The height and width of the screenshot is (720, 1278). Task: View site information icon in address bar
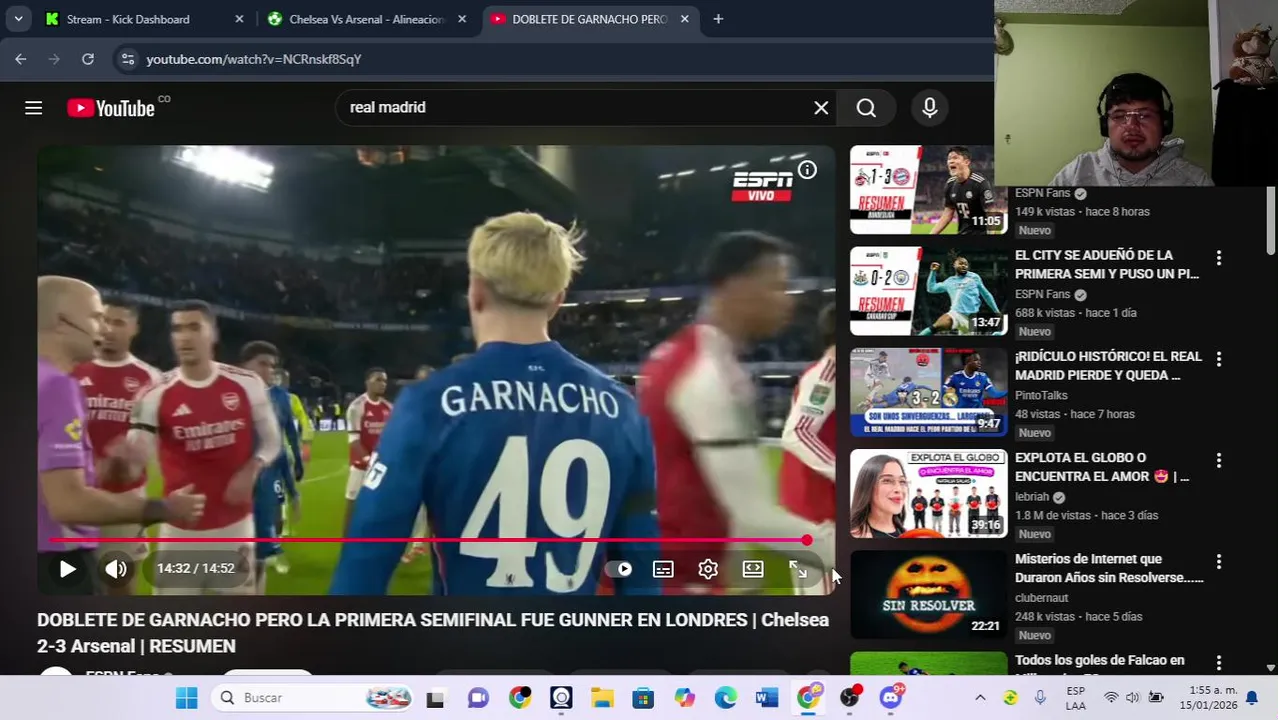pos(127,59)
